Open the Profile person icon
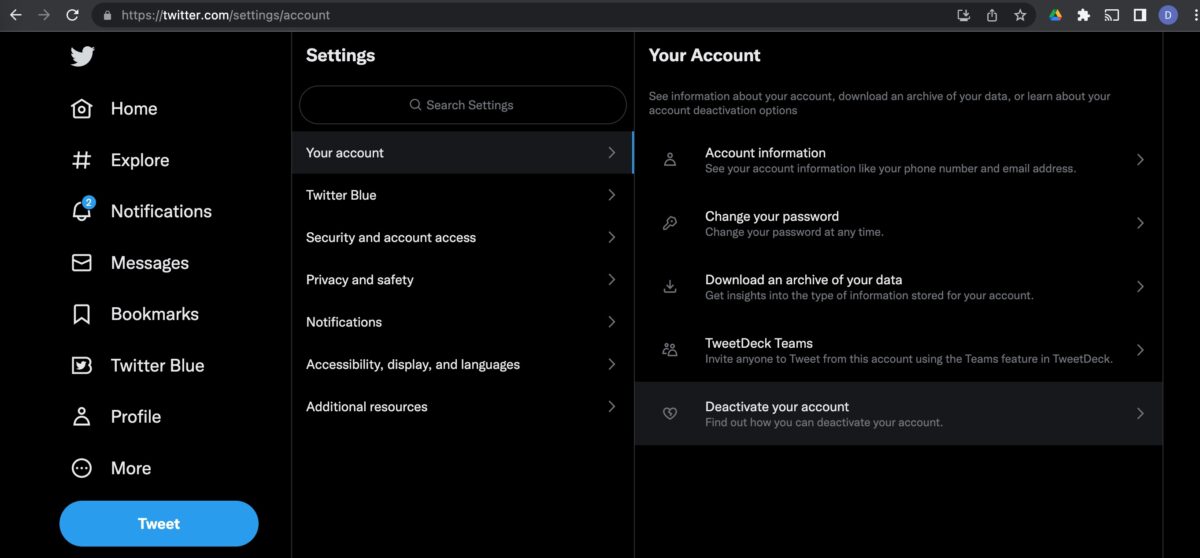The image size is (1200, 558). point(82,417)
